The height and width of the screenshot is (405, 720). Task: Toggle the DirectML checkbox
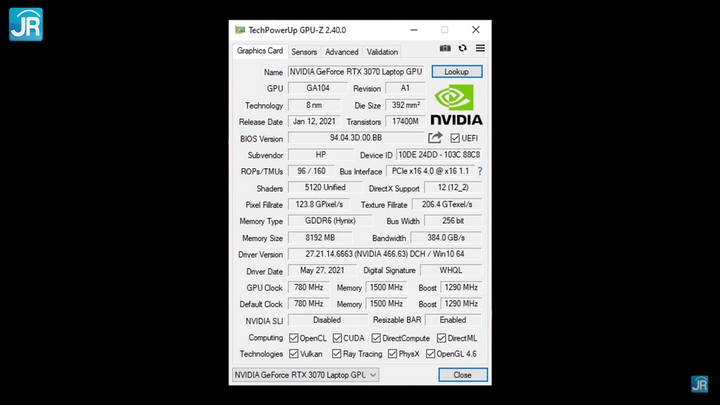coord(441,338)
